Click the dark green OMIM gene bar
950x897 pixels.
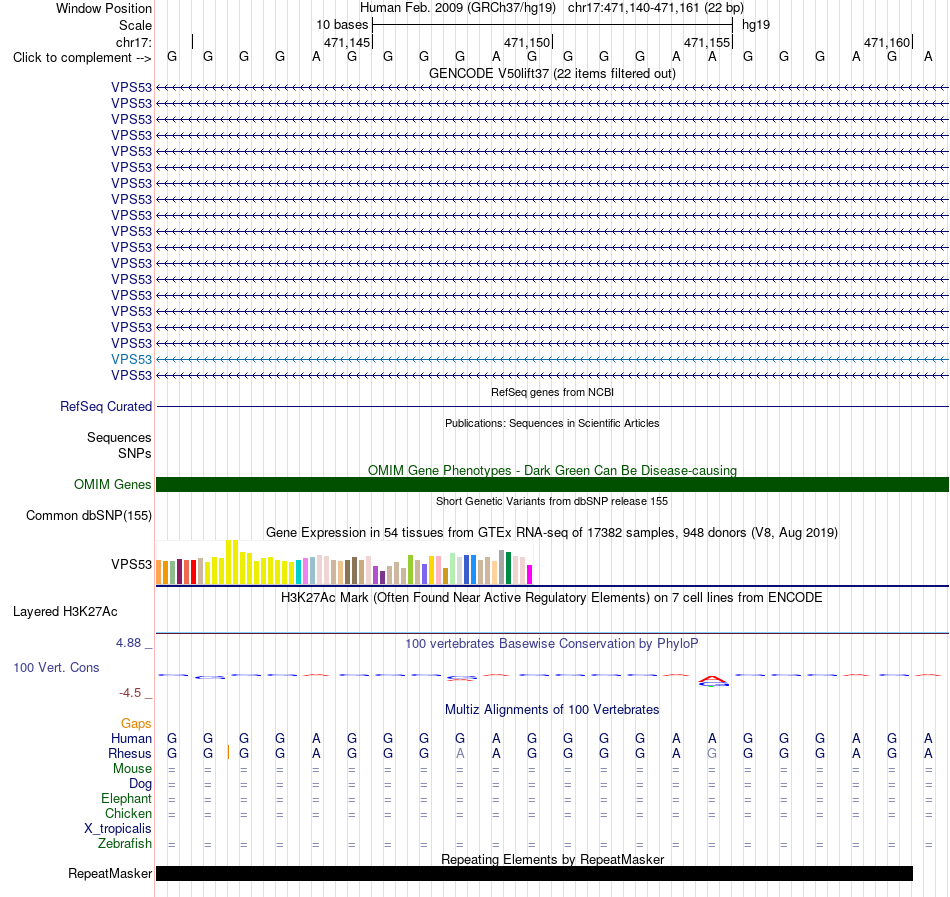pos(552,485)
